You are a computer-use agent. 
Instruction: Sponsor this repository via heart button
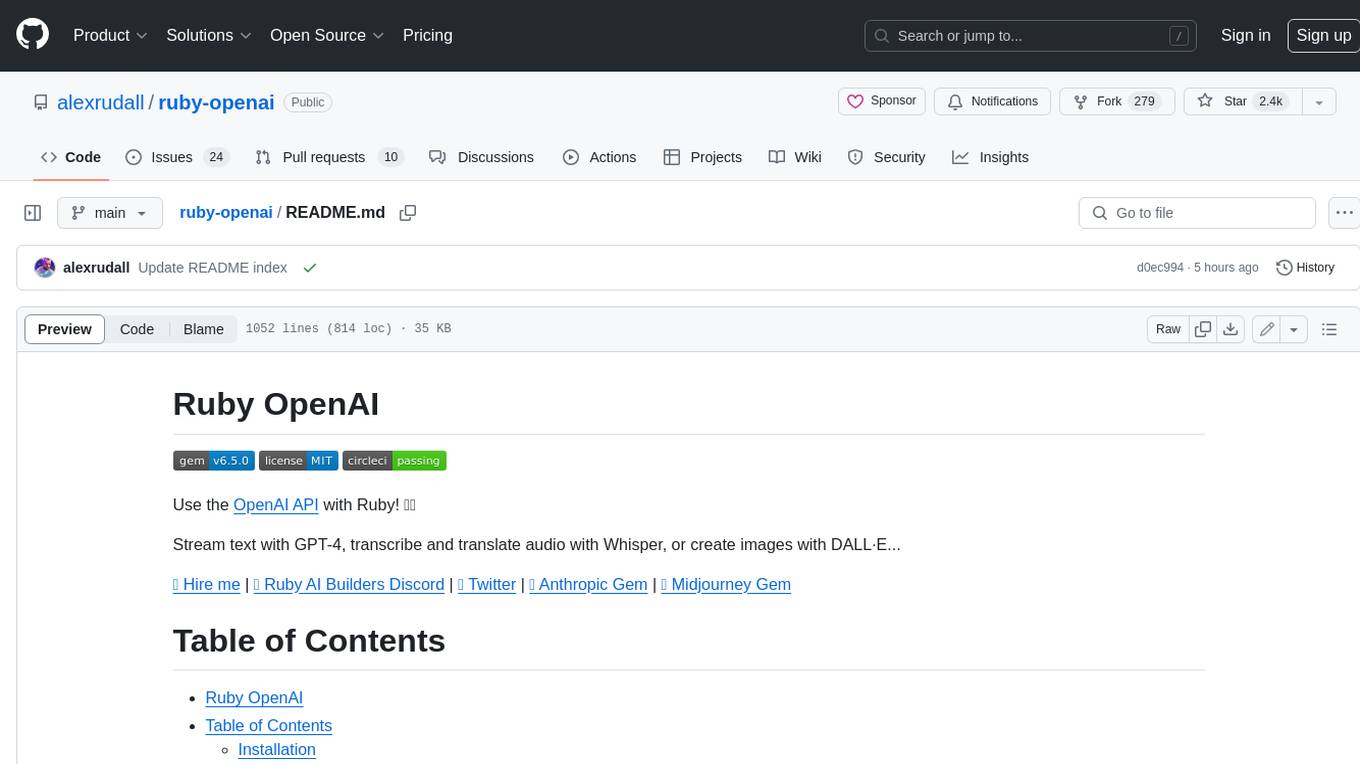882,101
